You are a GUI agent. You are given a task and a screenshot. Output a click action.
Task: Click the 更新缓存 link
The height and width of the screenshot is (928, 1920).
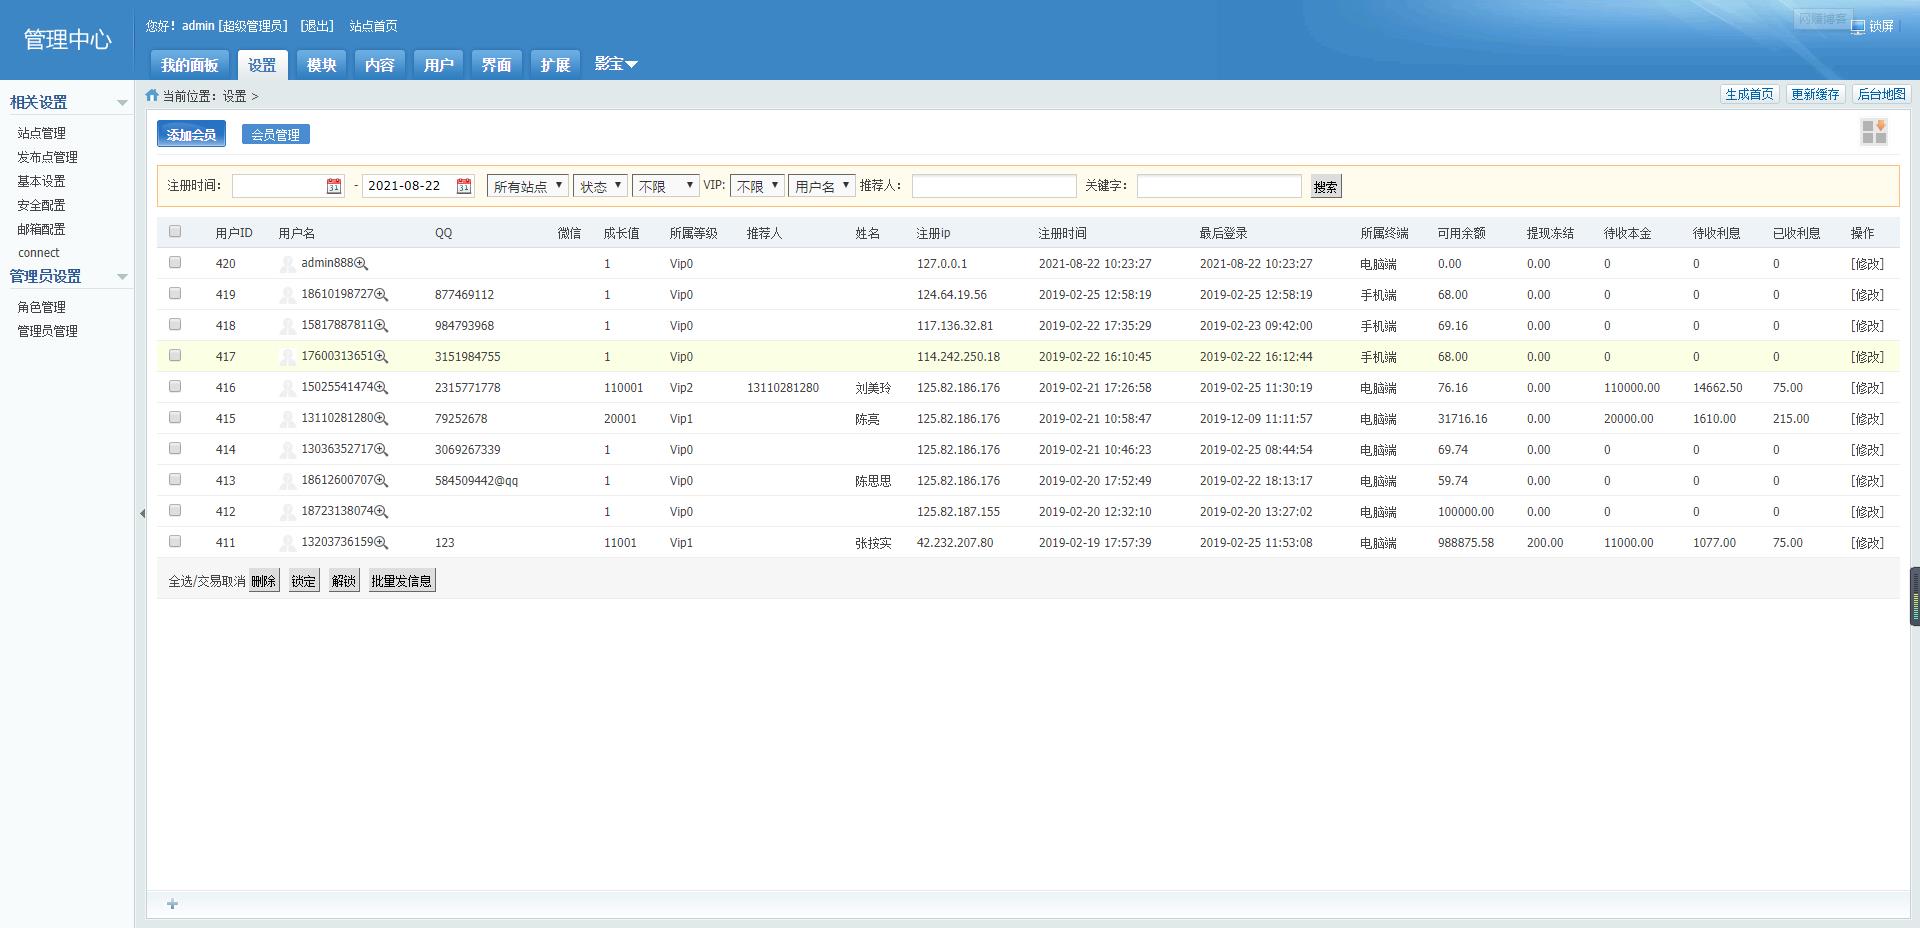click(1815, 94)
